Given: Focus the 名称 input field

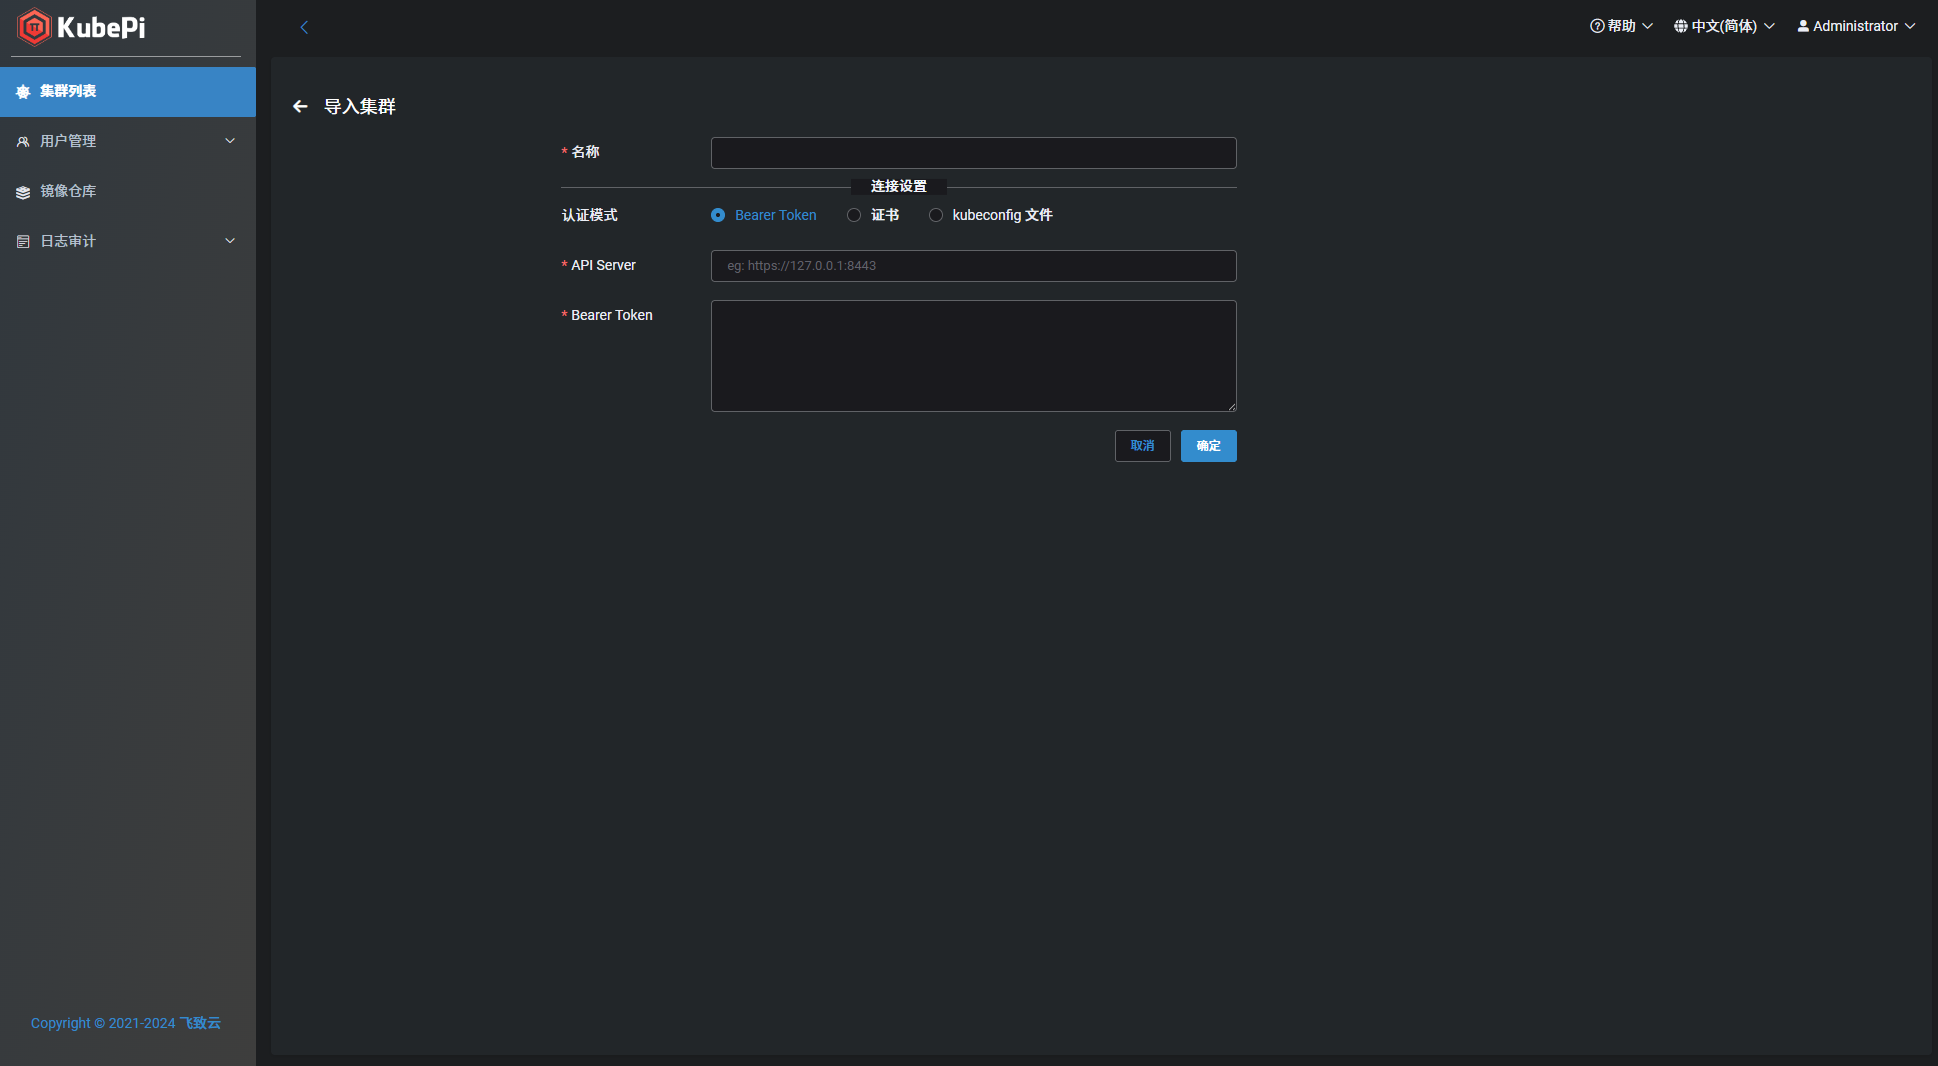Looking at the screenshot, I should coord(974,153).
